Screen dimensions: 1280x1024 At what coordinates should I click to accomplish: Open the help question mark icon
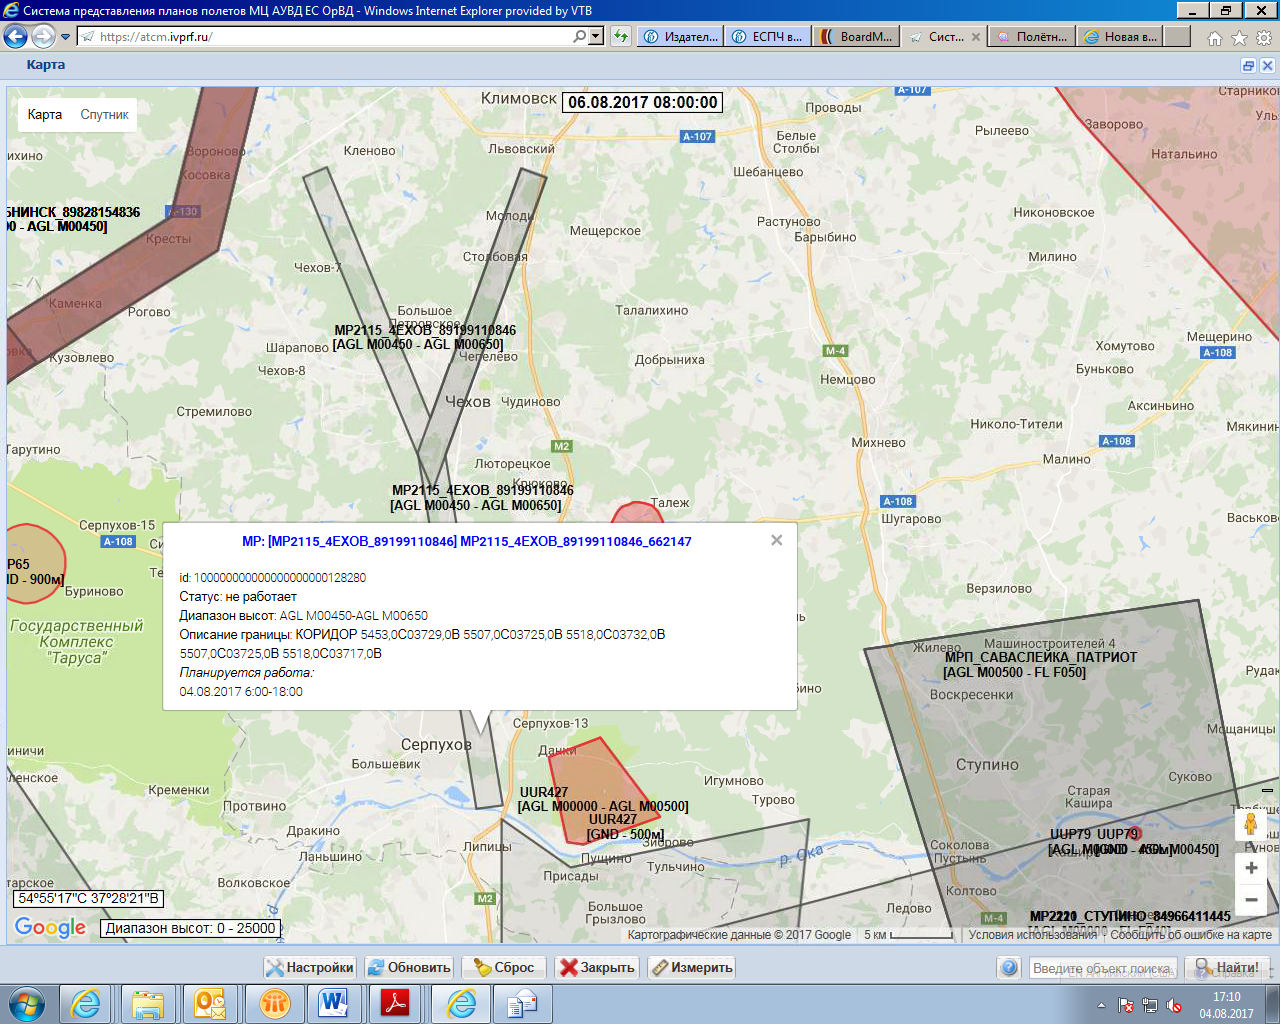pos(1009,967)
